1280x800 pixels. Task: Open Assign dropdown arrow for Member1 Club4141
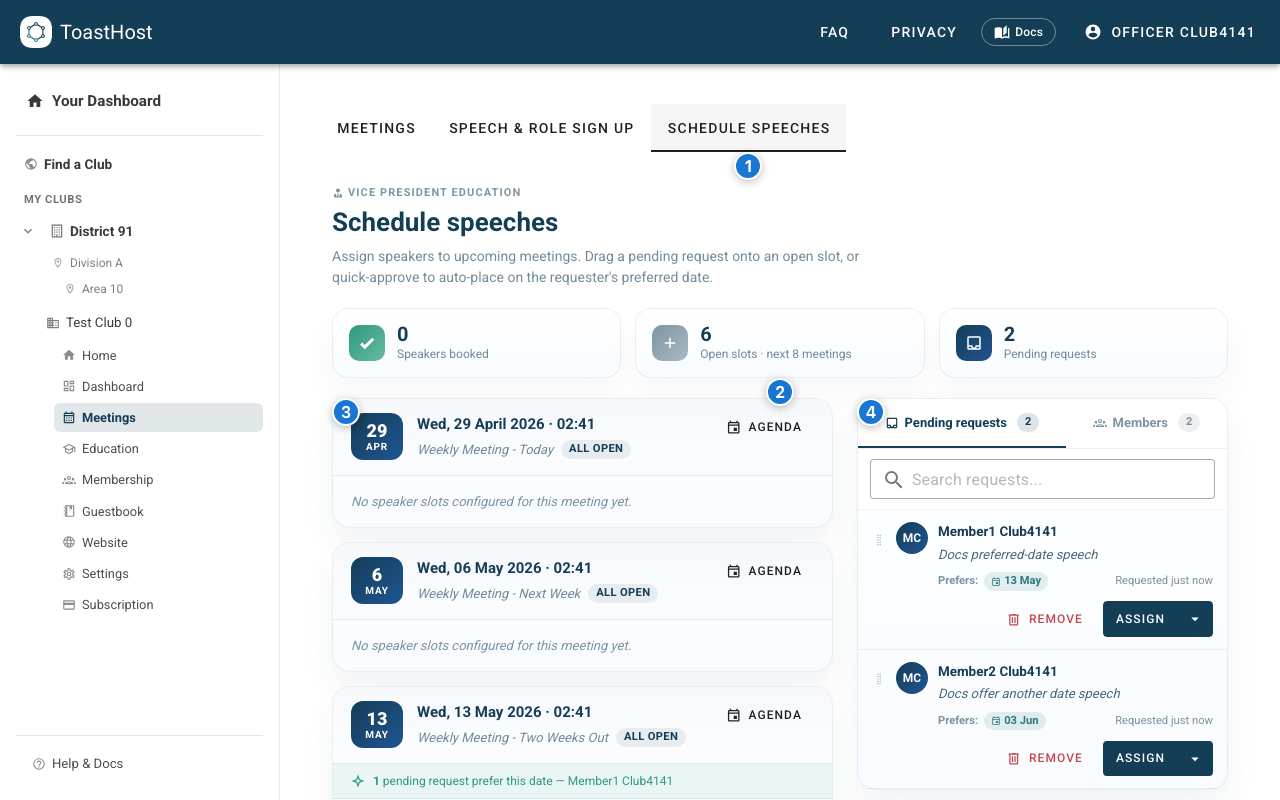coord(1195,619)
